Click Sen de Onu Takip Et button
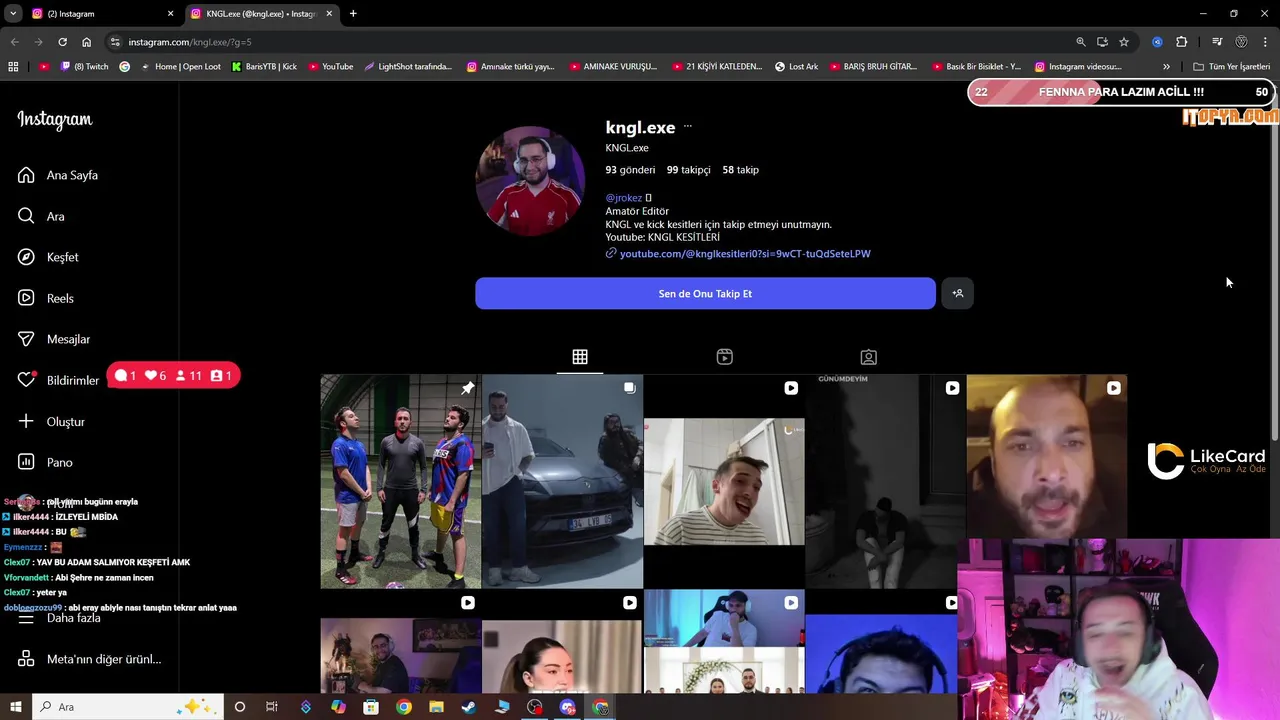1280x720 pixels. [705, 293]
